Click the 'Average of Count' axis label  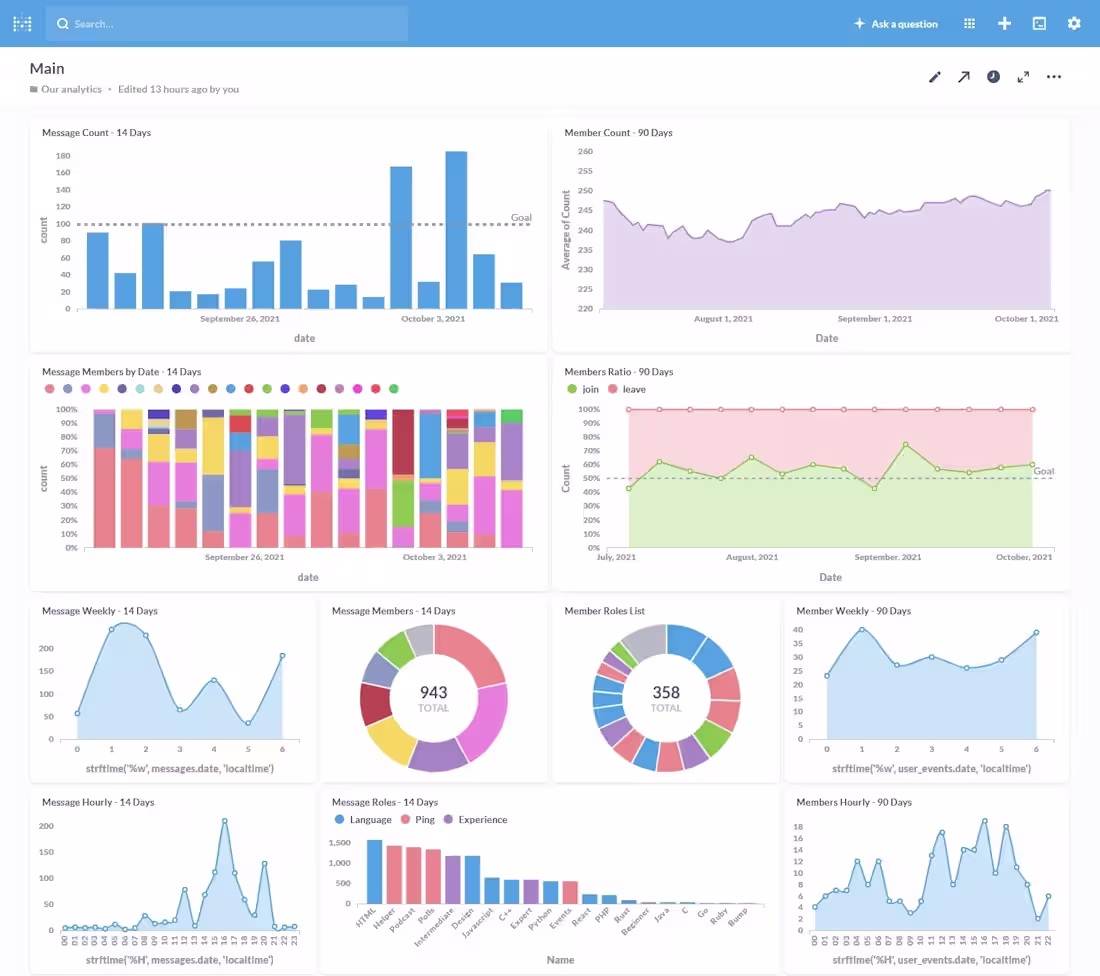[565, 230]
